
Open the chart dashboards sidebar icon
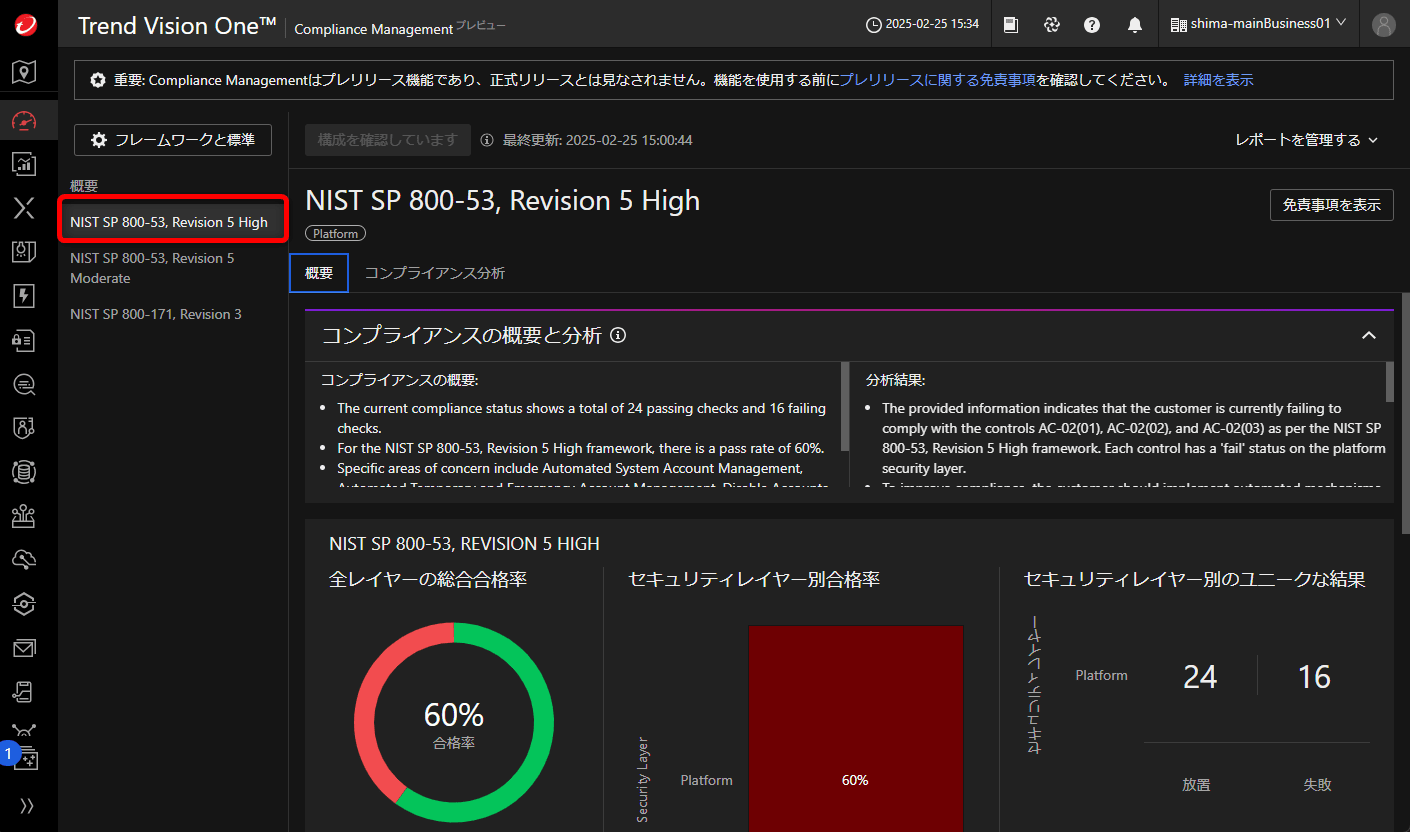(x=24, y=164)
